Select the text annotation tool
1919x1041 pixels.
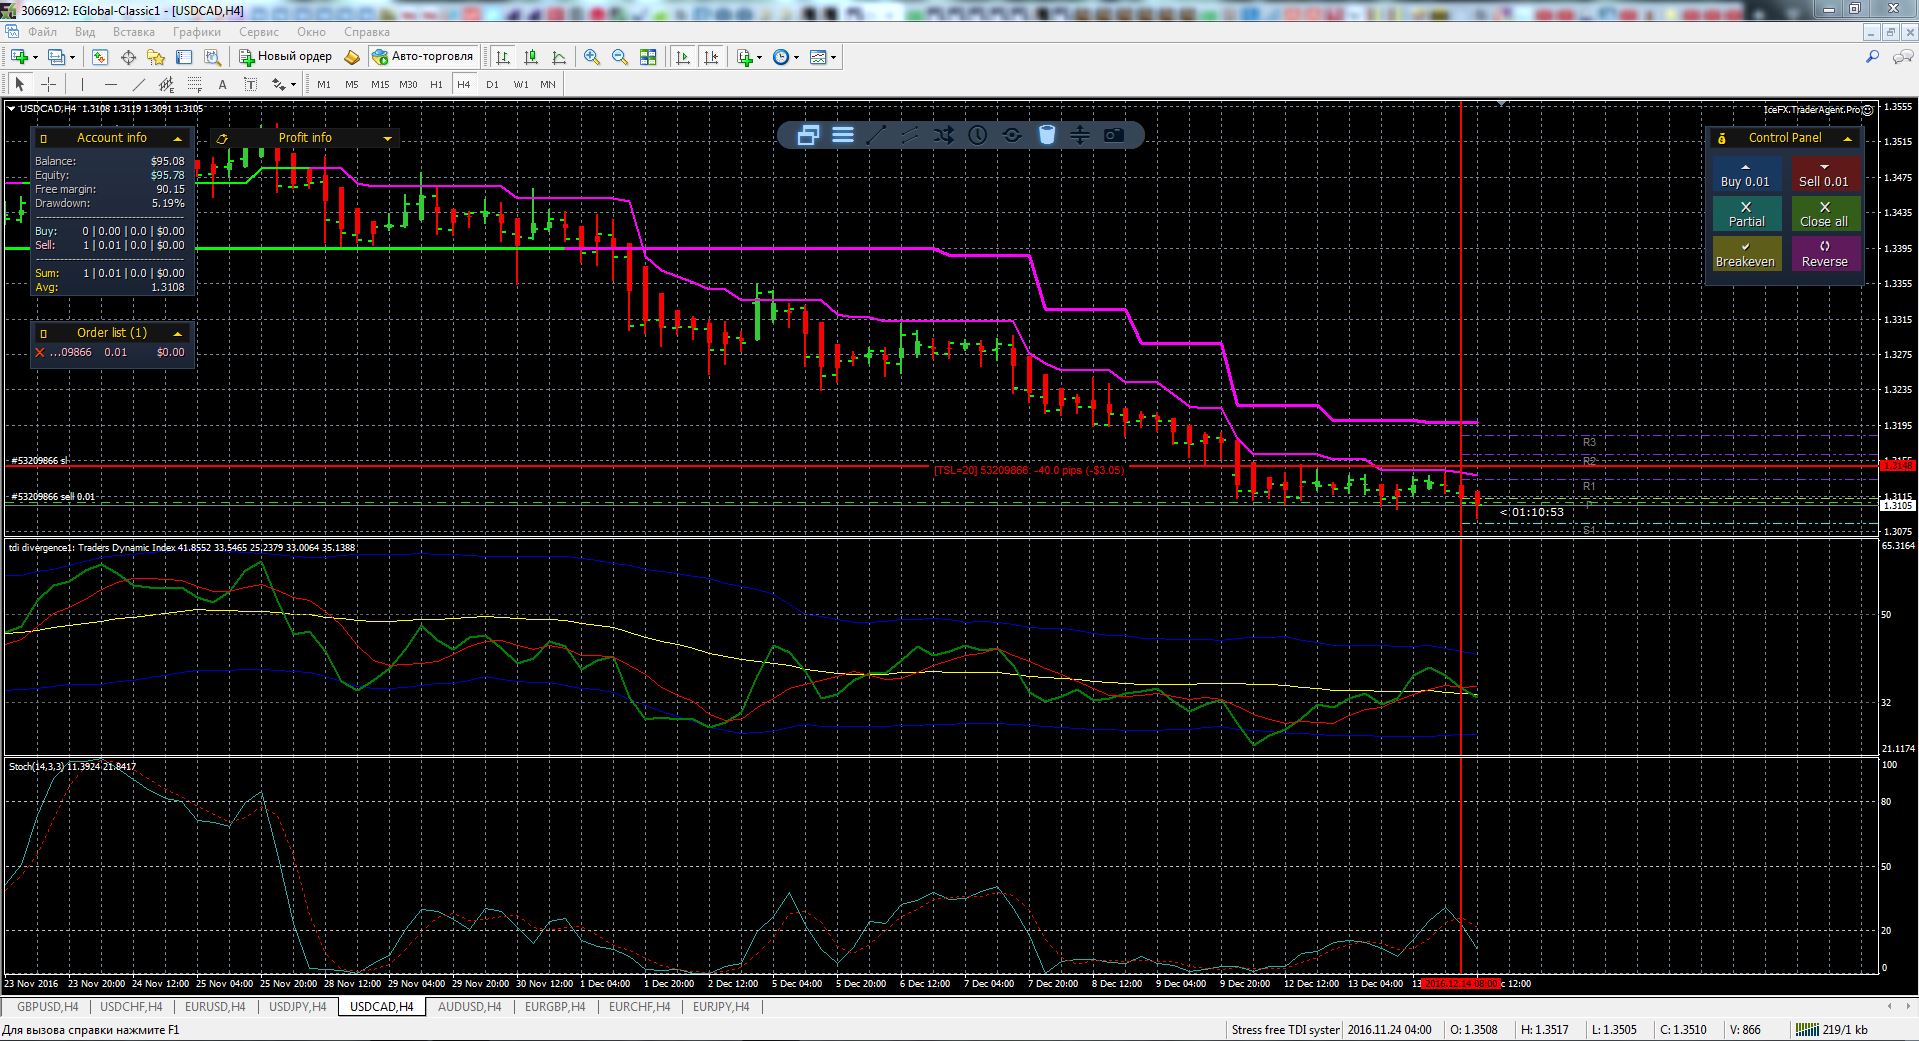coord(222,84)
